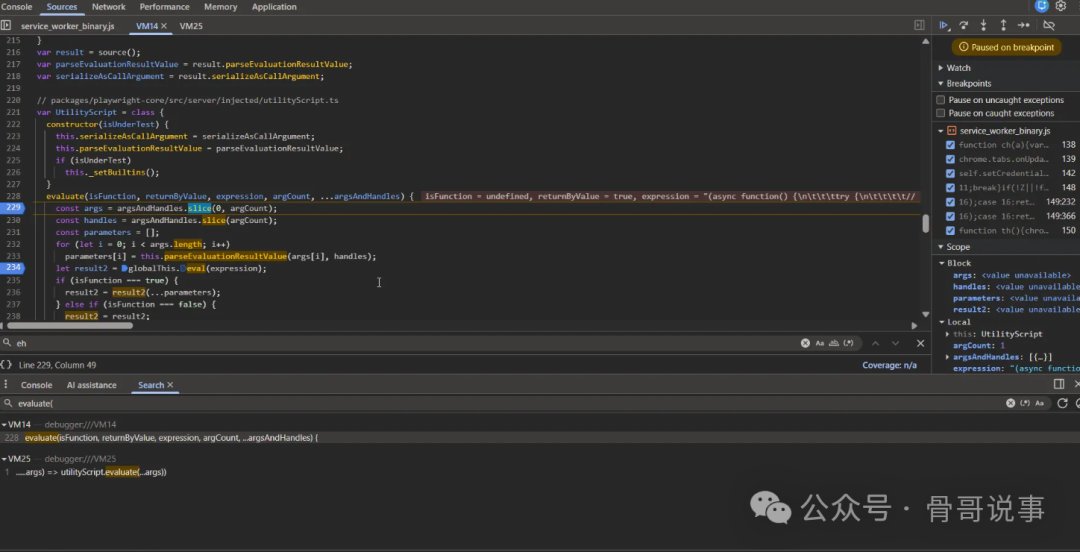1080x552 pixels.
Task: Go to next find match
Action: point(895,343)
